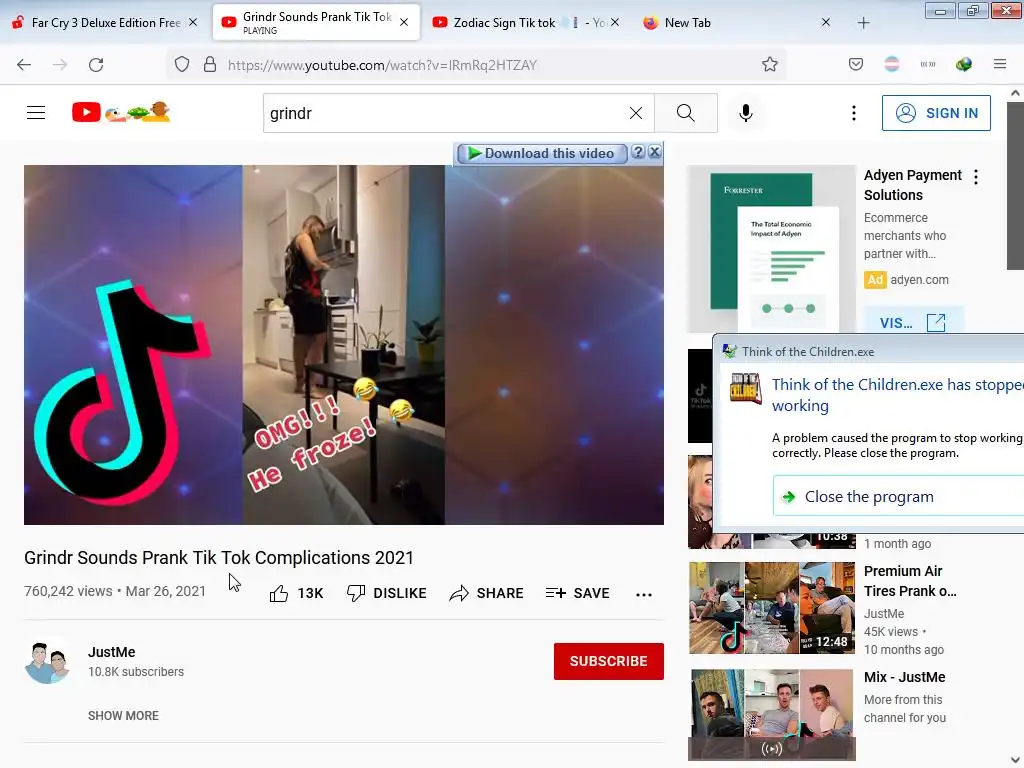Open Premium Air Tires Prank video thumbnail
This screenshot has width=1024, height=768.
772,607
